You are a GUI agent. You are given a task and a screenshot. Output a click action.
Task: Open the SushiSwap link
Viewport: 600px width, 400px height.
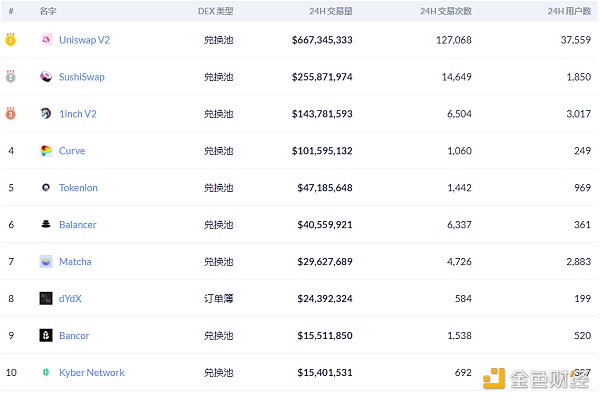81,77
